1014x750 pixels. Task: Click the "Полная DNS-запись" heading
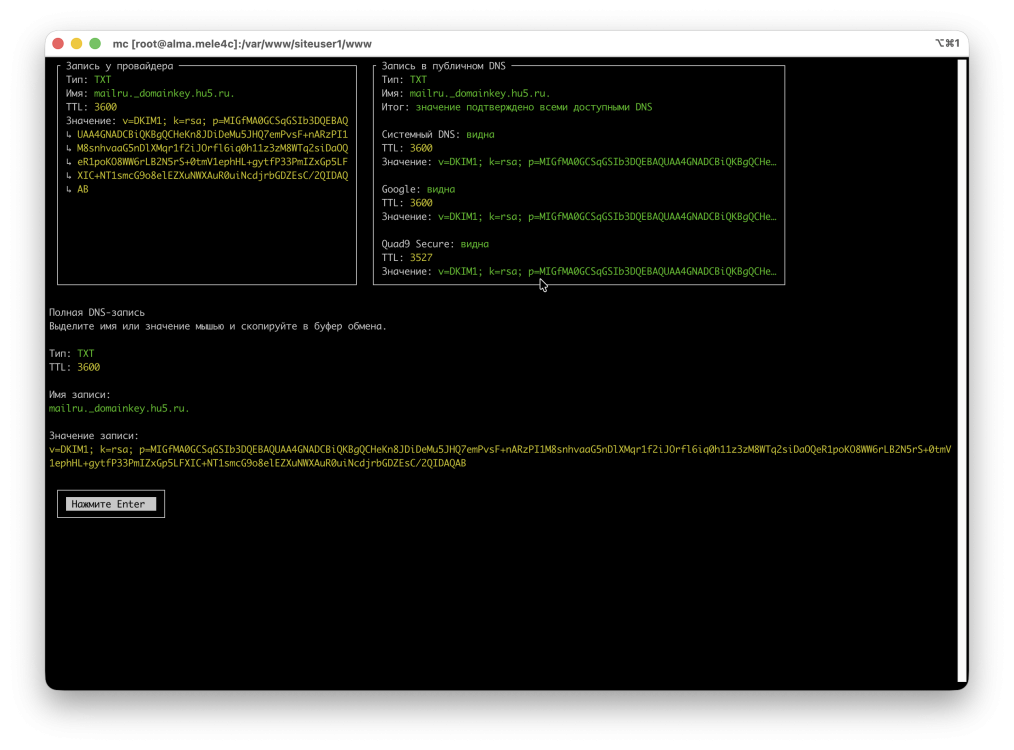click(97, 312)
